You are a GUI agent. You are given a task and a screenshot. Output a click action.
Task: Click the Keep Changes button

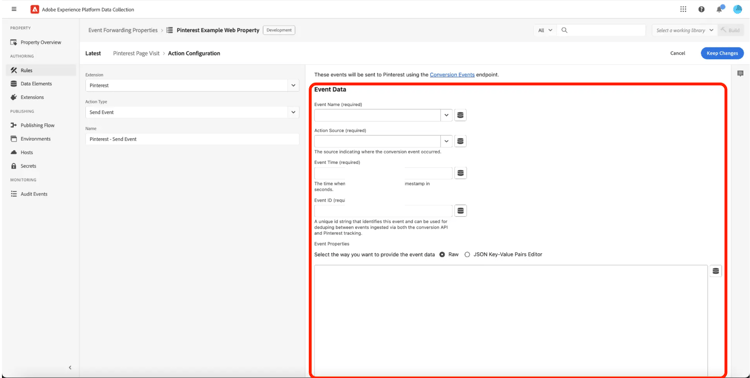pyautogui.click(x=722, y=53)
